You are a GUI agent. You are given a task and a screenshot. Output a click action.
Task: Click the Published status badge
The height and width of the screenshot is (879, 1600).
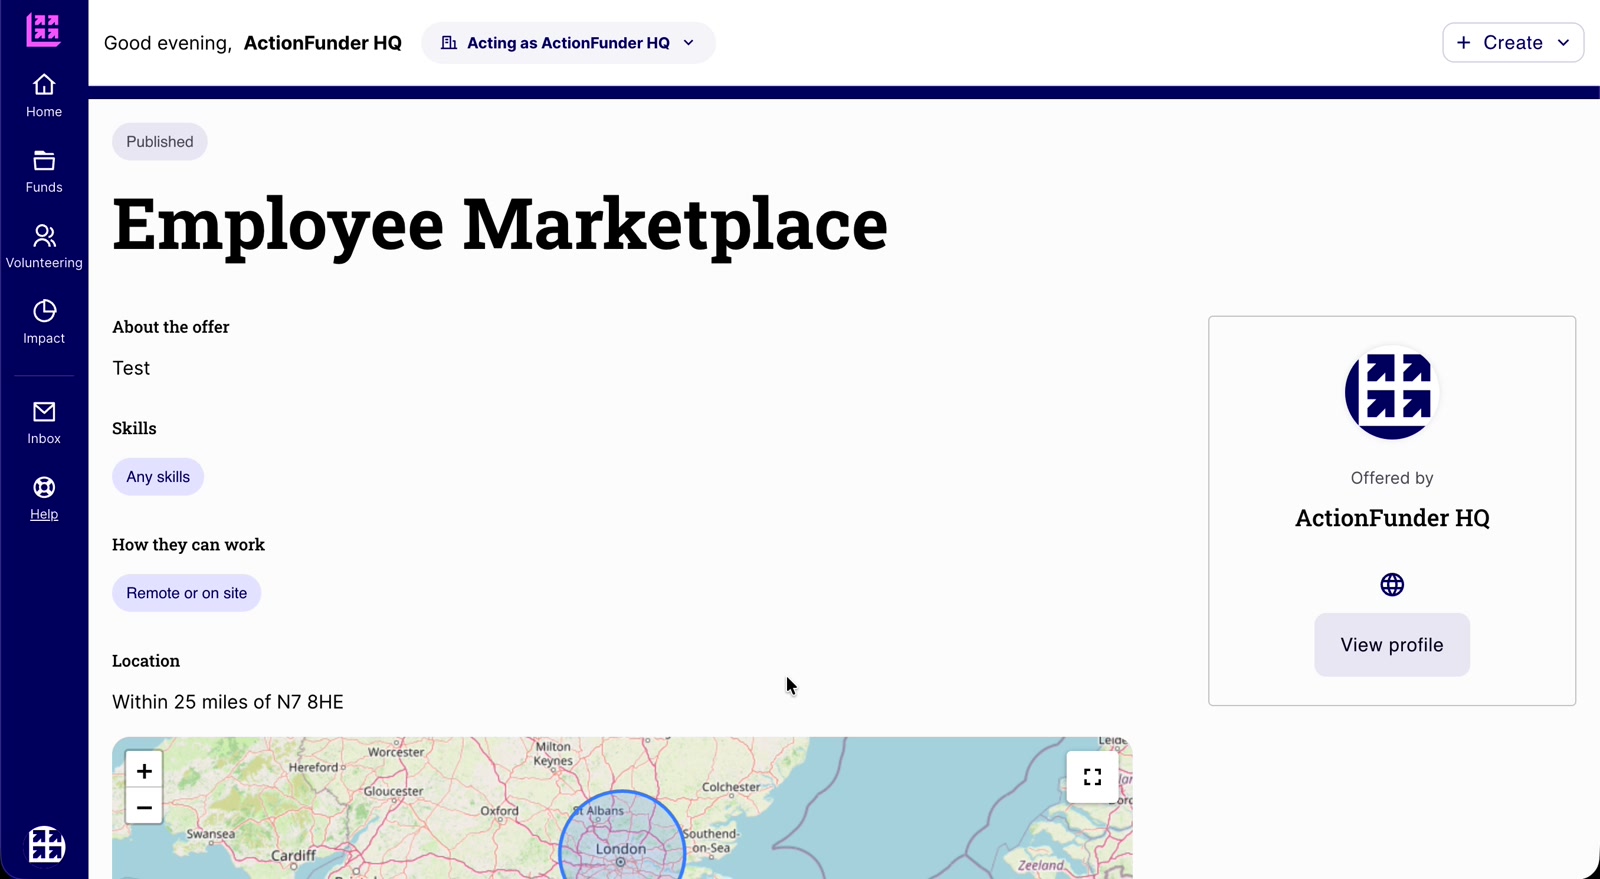pyautogui.click(x=160, y=142)
